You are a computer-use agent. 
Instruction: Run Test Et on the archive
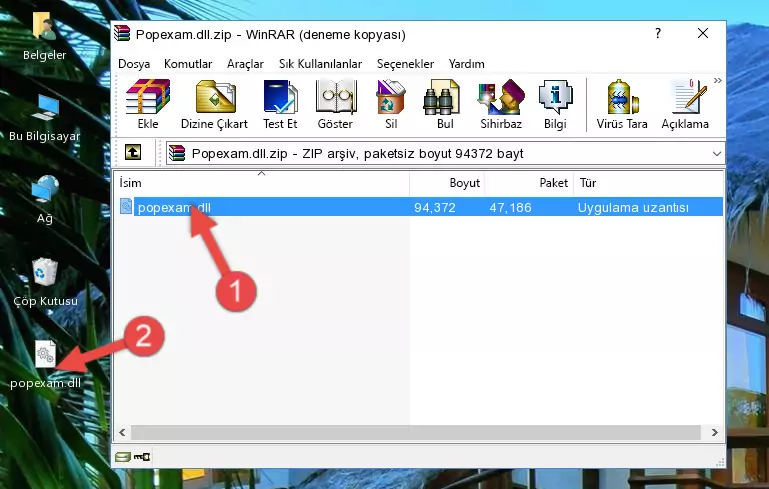point(280,104)
